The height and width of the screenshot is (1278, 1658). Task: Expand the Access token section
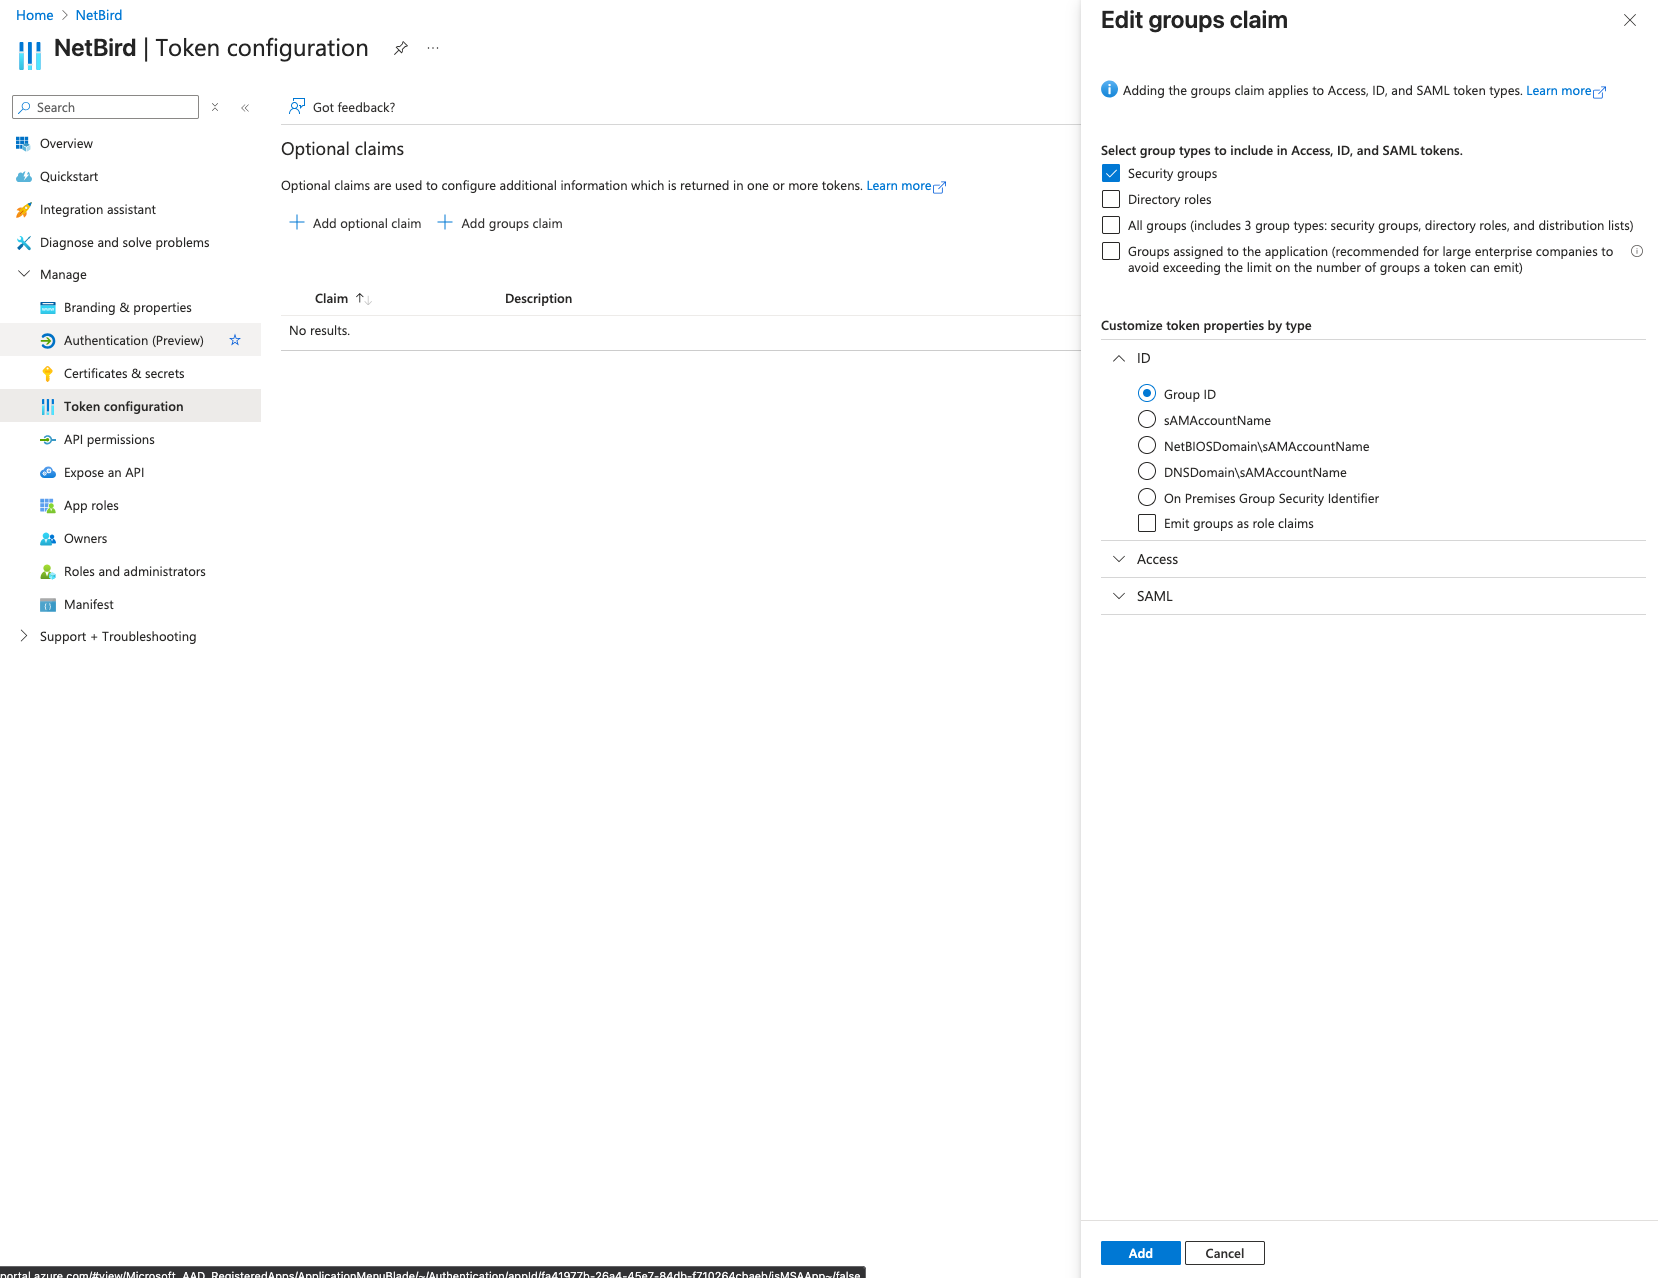pos(1119,559)
